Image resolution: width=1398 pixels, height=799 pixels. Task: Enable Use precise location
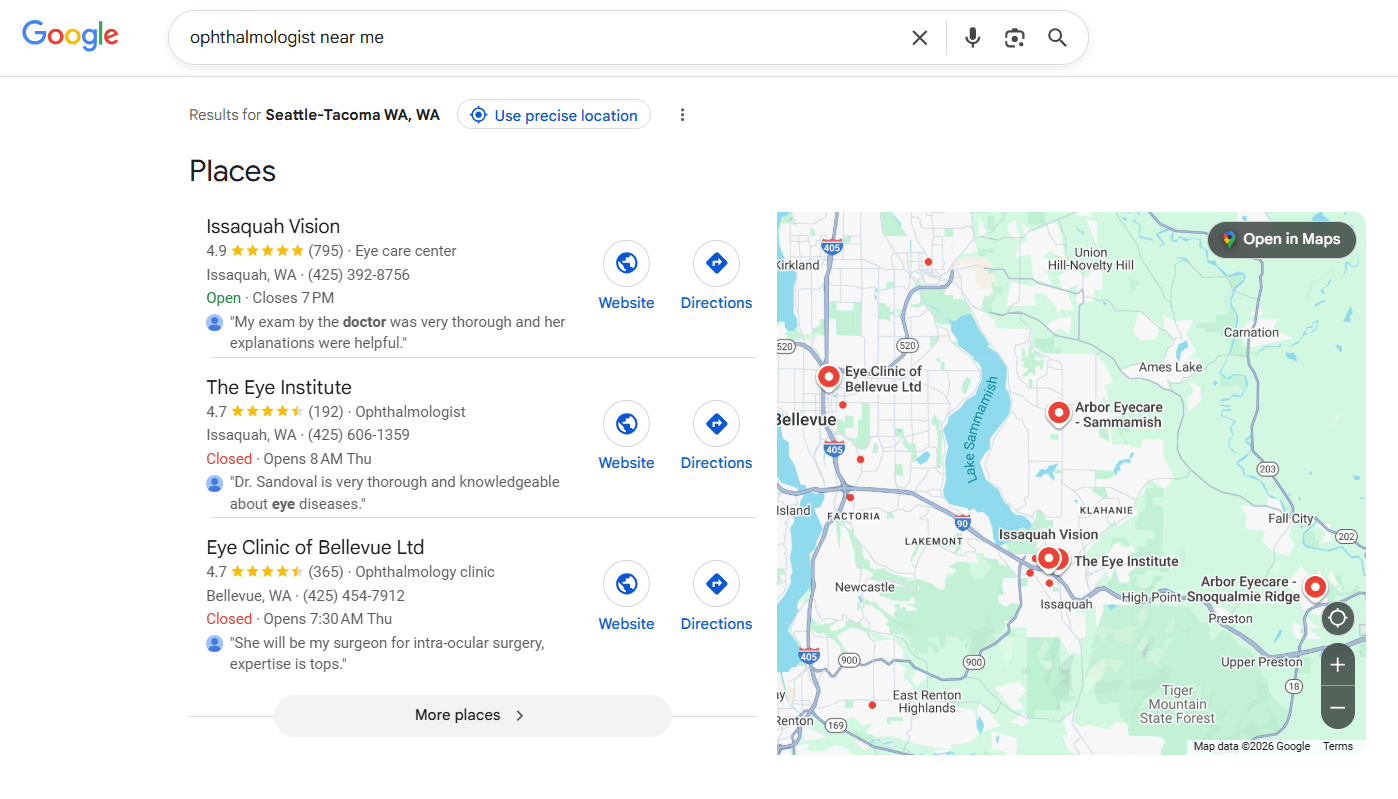(x=553, y=114)
